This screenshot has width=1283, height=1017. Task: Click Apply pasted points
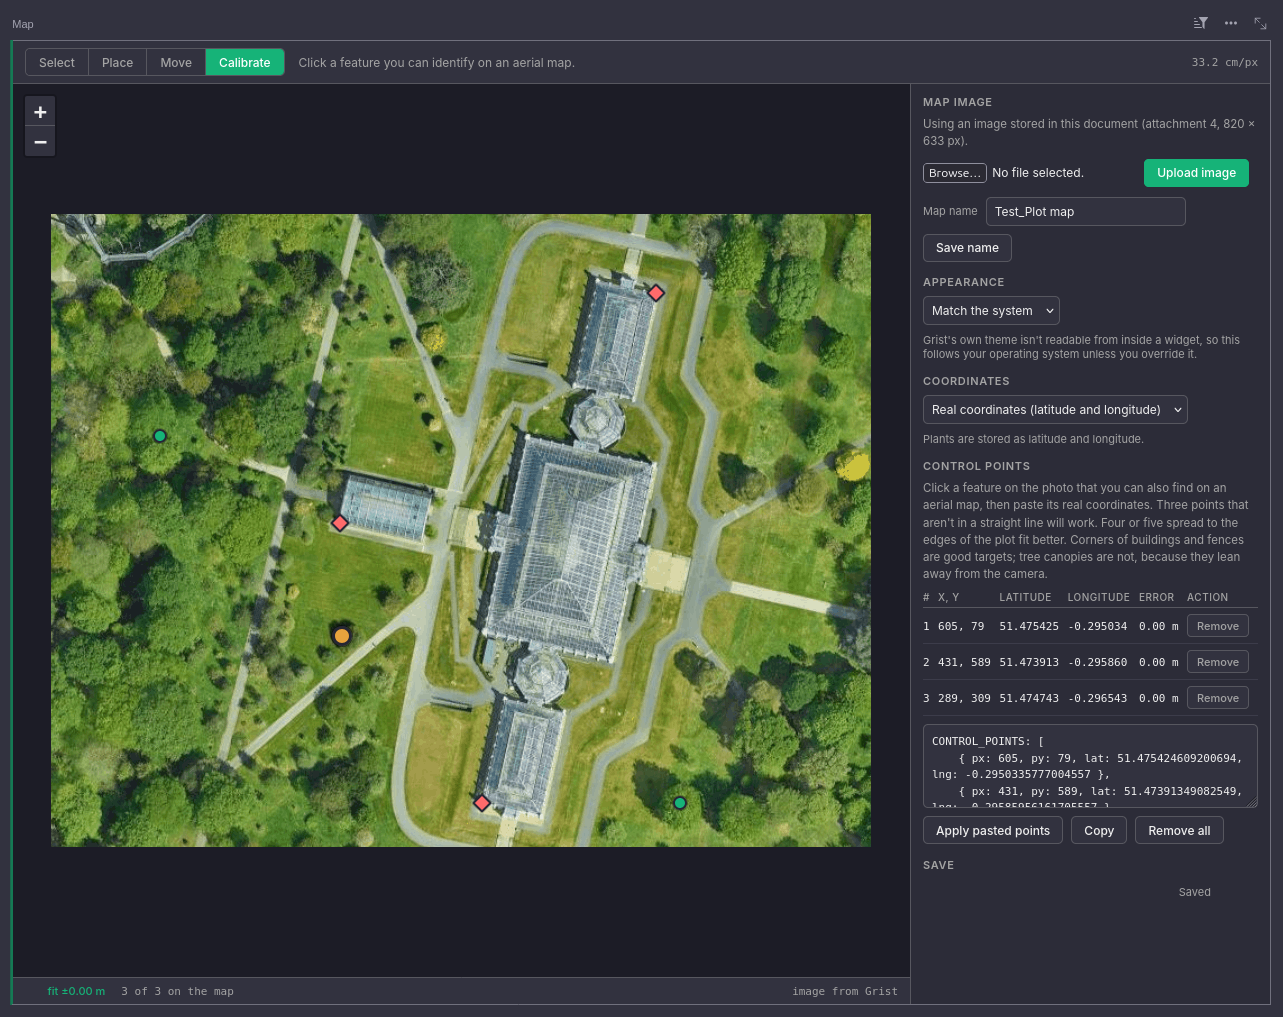993,831
